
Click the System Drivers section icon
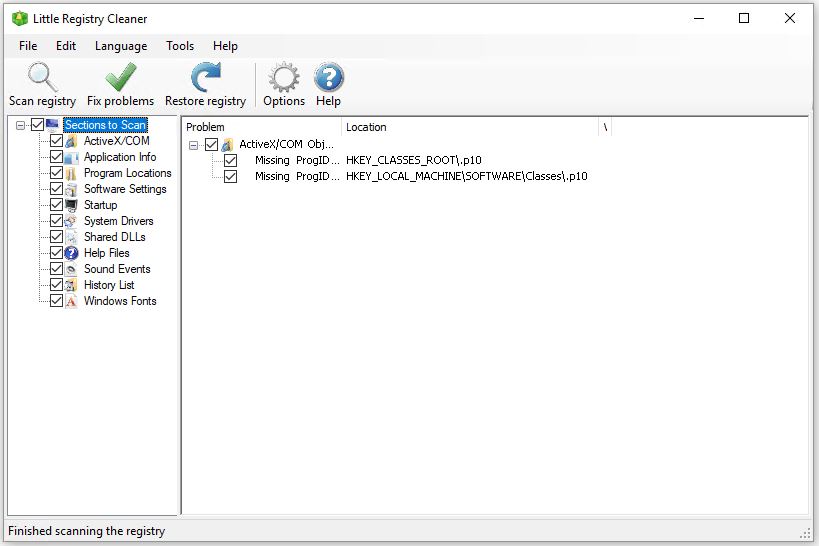point(72,221)
